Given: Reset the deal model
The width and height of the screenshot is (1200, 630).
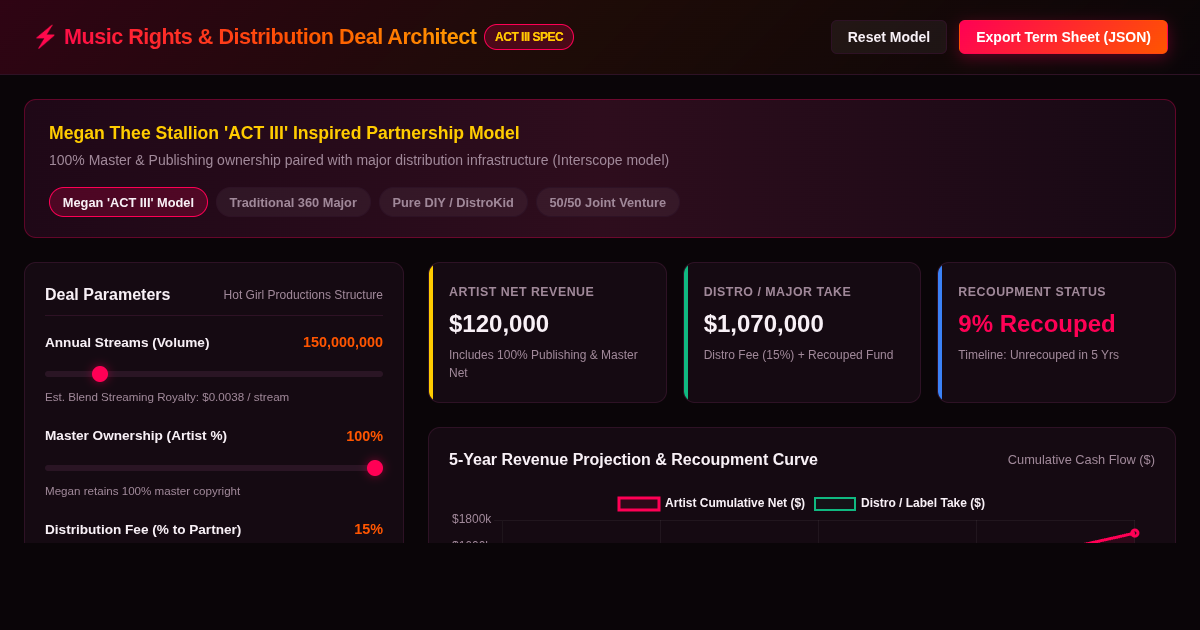Looking at the screenshot, I should [x=889, y=37].
